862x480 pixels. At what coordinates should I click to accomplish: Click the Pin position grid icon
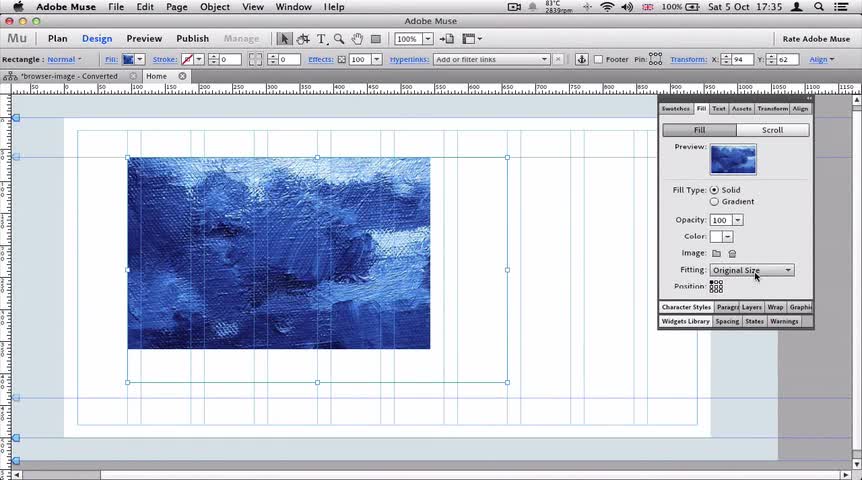coord(655,59)
